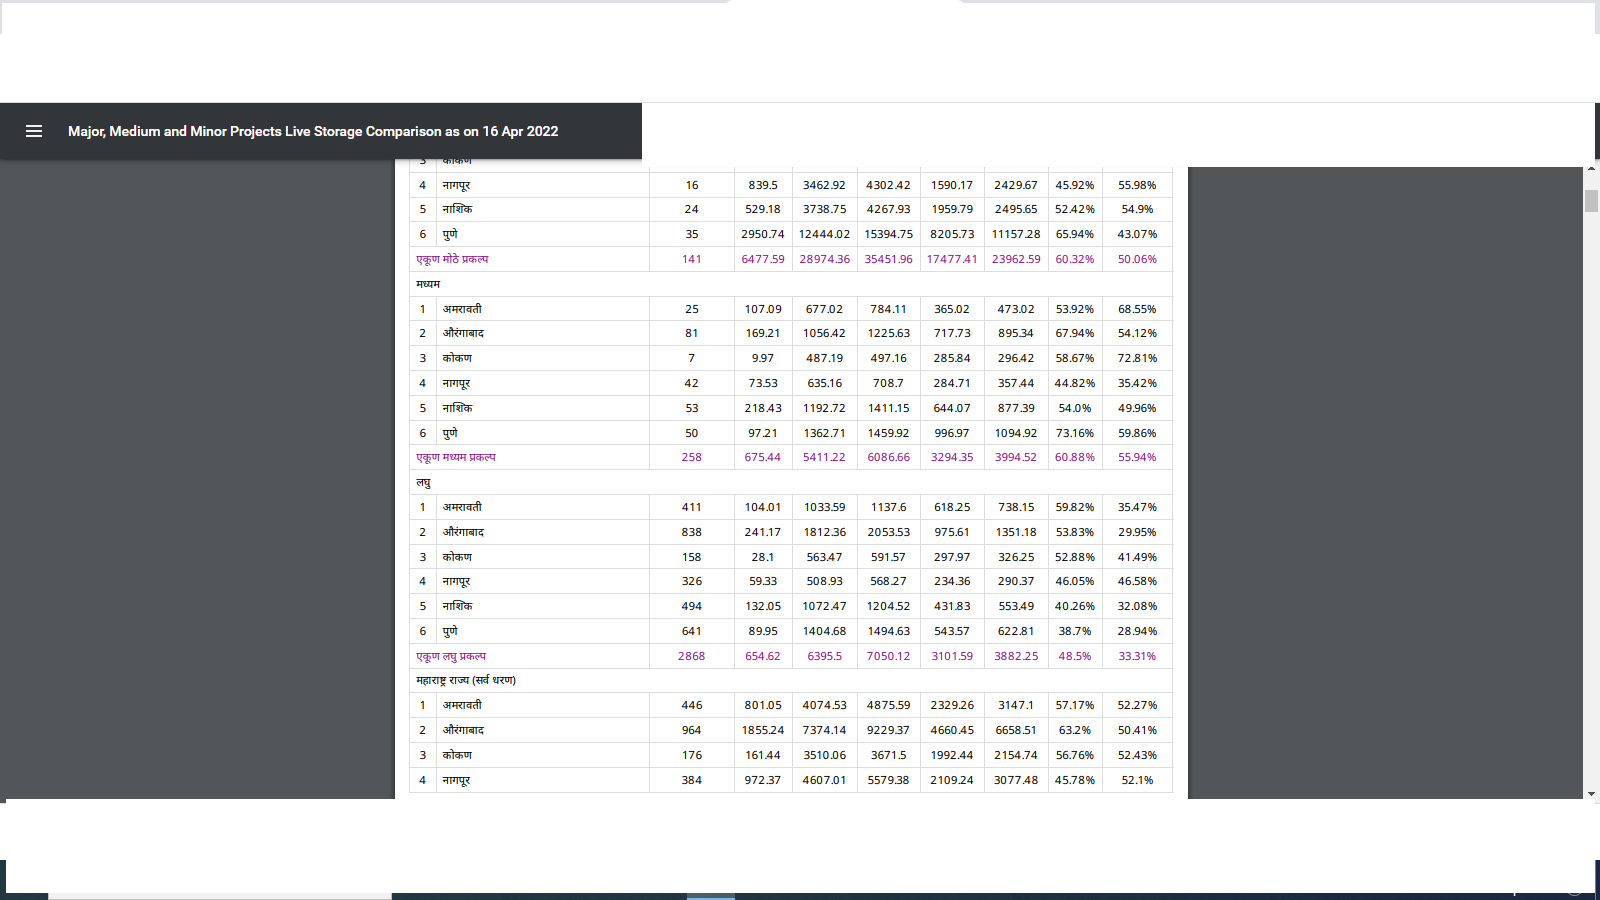Image resolution: width=1600 pixels, height=900 pixels.
Task: Click the 'मध्यम' section header
Action: coord(428,284)
